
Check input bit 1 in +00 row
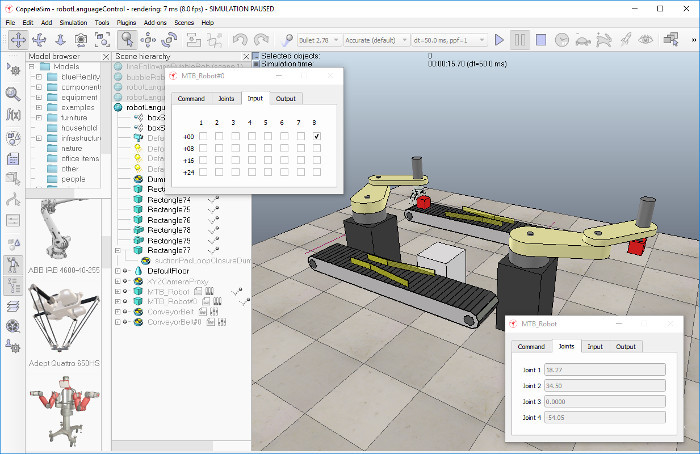(x=203, y=136)
